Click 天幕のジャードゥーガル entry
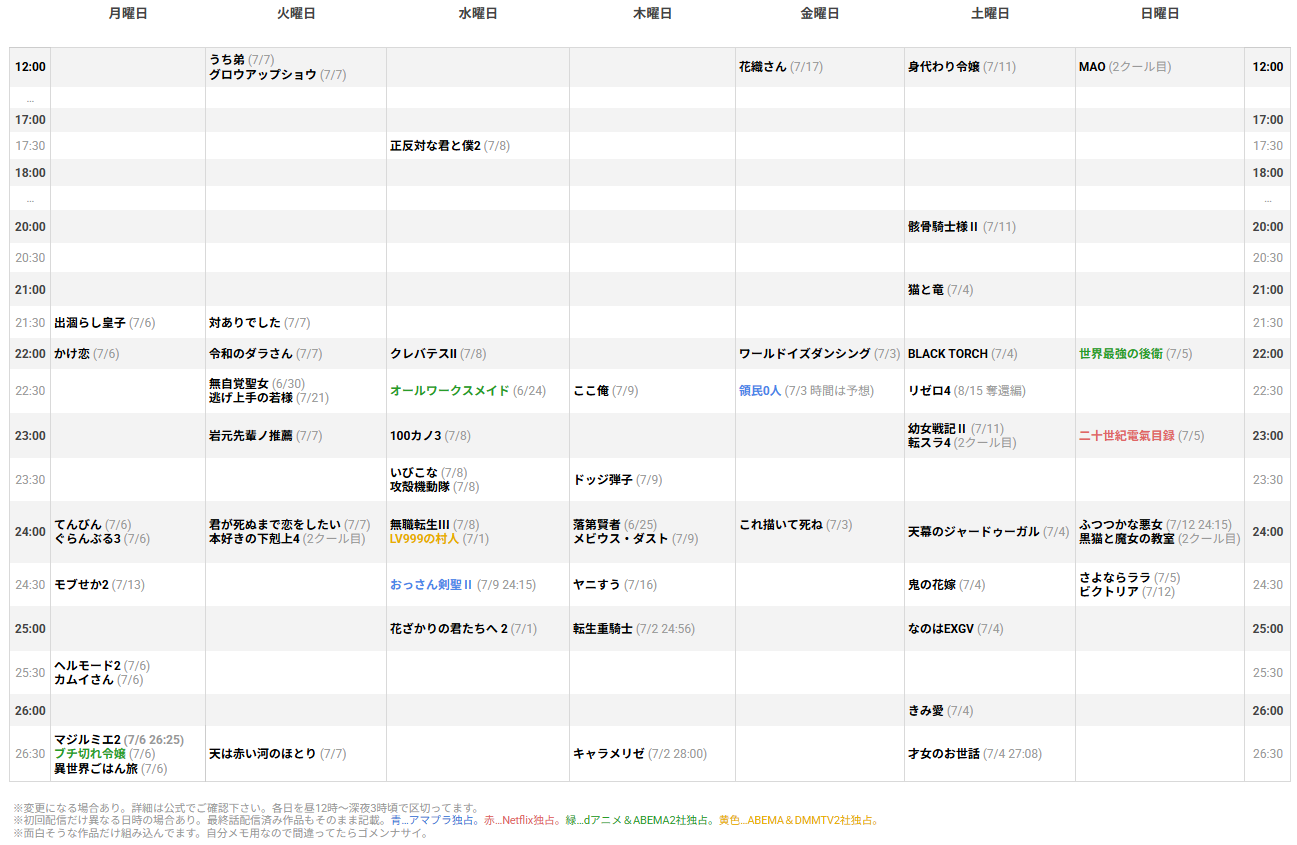Viewport: 1297px width, 845px height. click(989, 532)
